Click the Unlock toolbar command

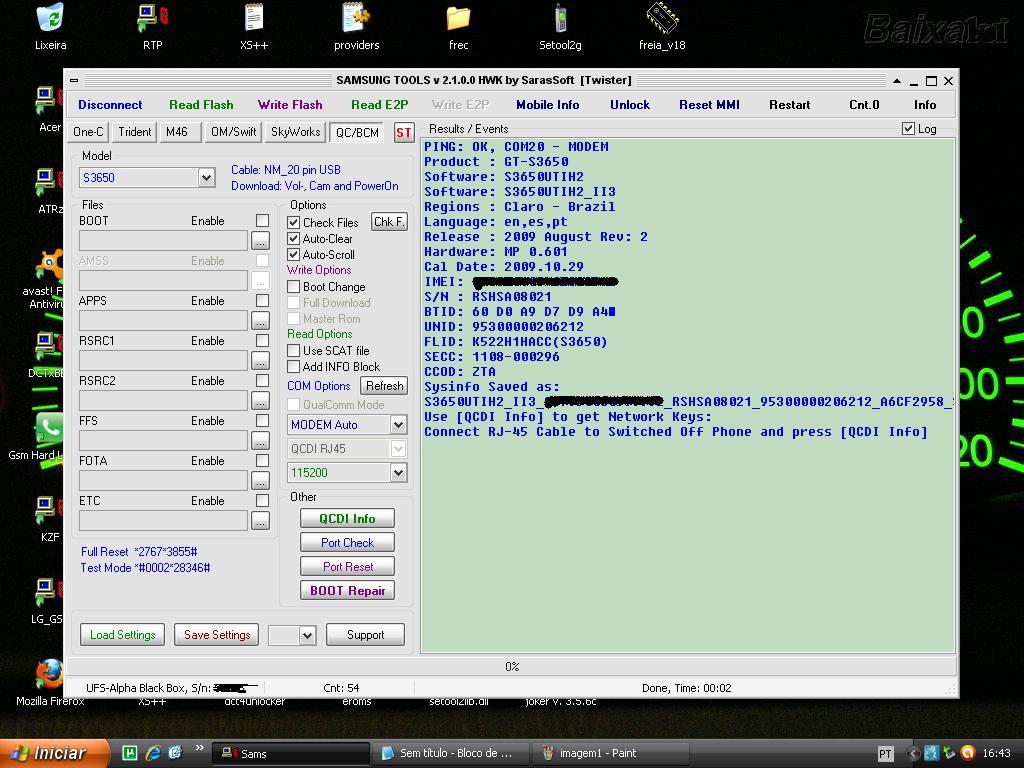coord(630,105)
